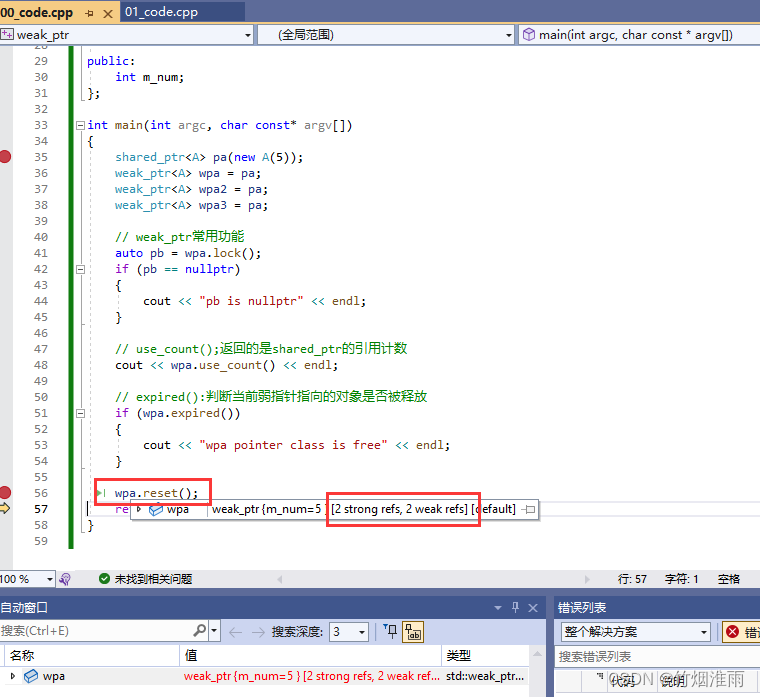This screenshot has height=697, width=760.
Task: Collapse the main function block at line 33
Action: (x=80, y=126)
